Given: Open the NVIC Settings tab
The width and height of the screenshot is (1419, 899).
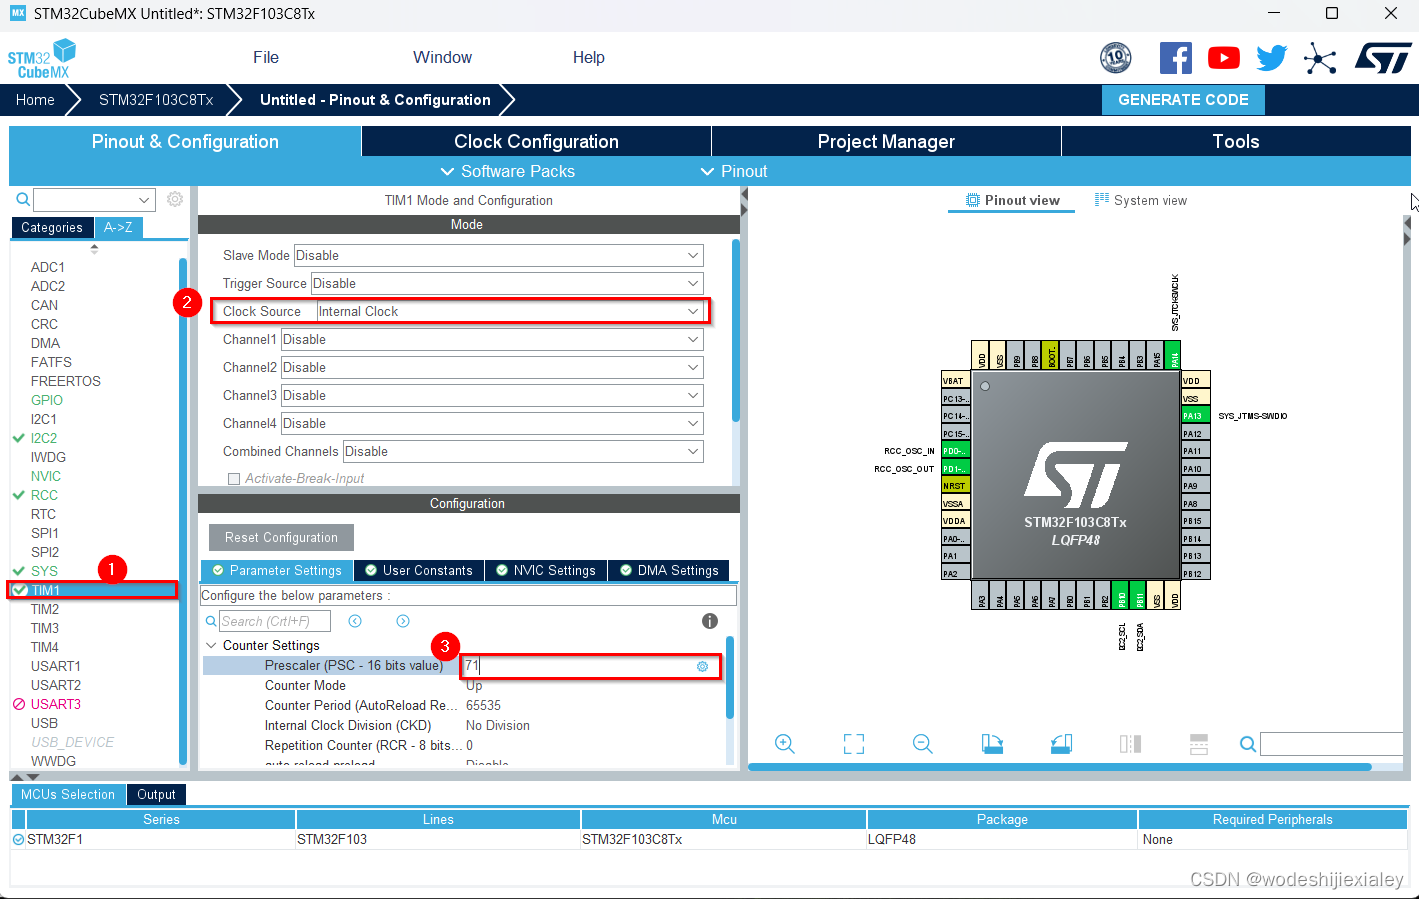Looking at the screenshot, I should tap(546, 571).
